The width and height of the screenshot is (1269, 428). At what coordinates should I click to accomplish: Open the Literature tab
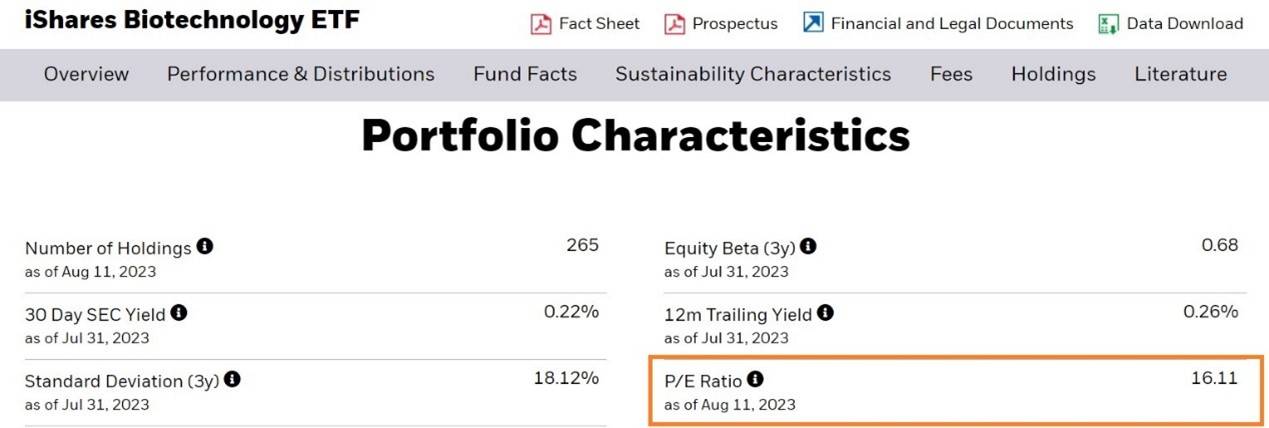[x=1180, y=74]
